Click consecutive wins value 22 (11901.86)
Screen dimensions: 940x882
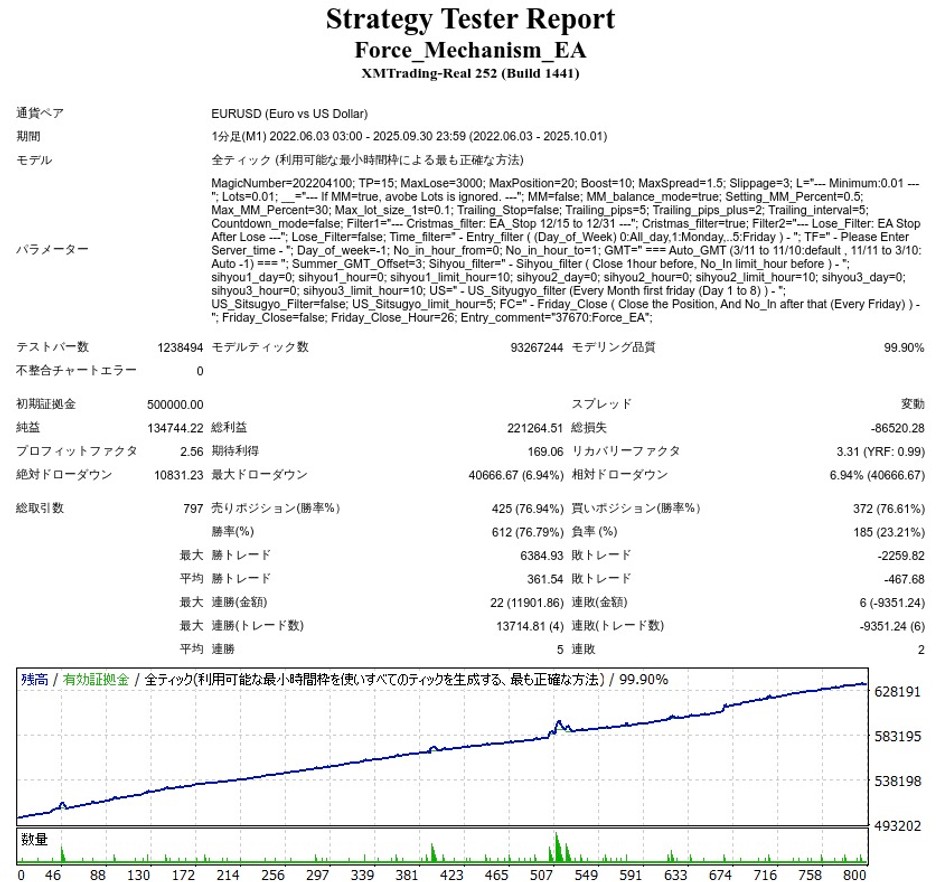click(526, 603)
